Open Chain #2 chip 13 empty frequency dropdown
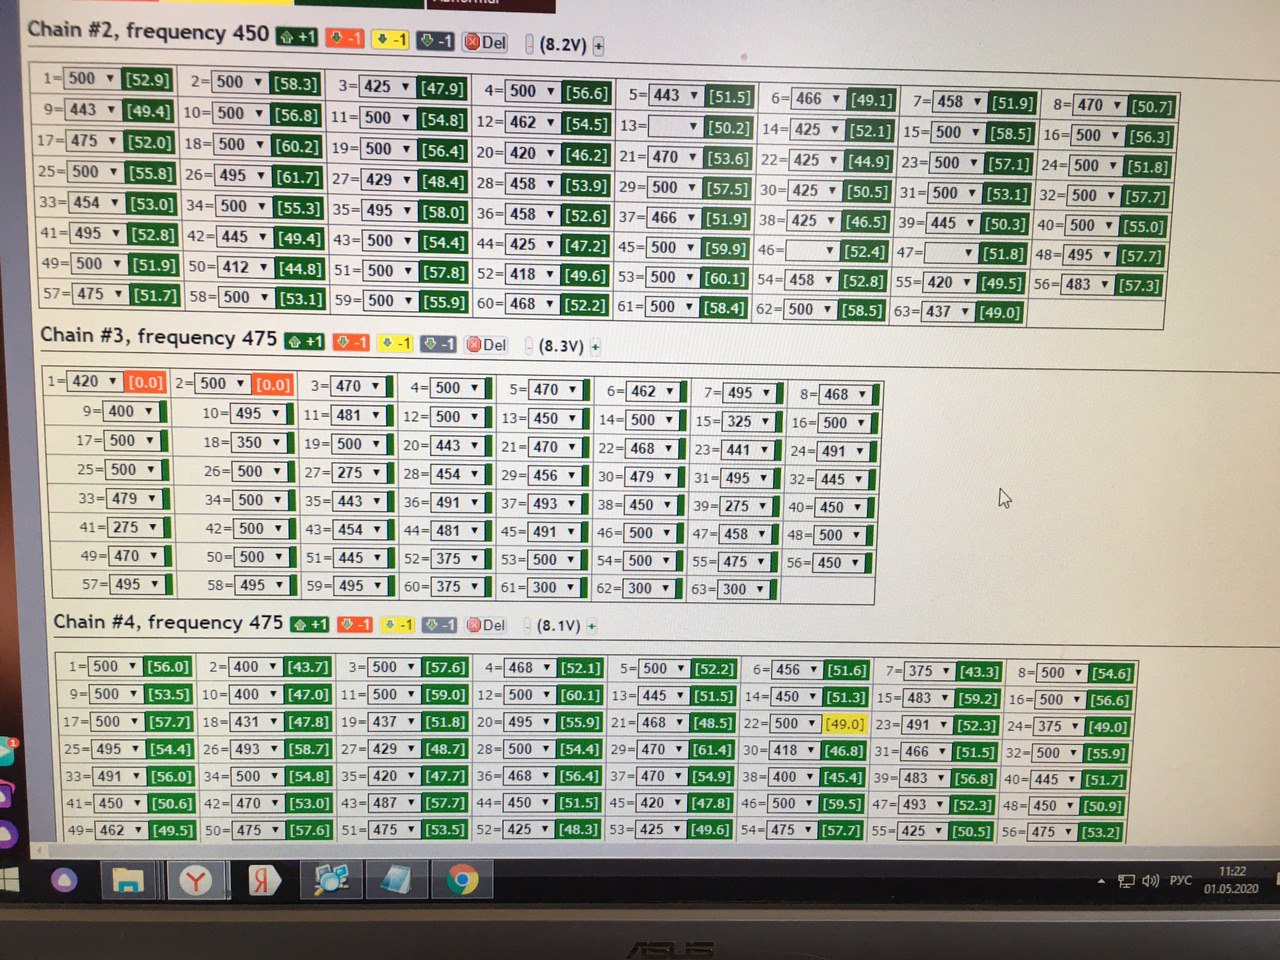 coord(675,127)
